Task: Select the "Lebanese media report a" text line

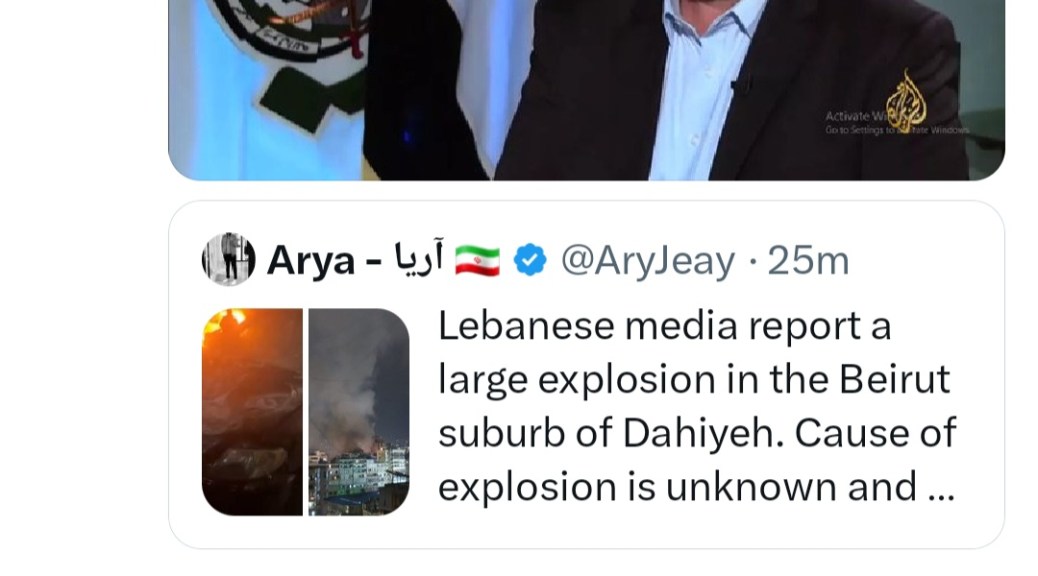Action: pos(665,326)
